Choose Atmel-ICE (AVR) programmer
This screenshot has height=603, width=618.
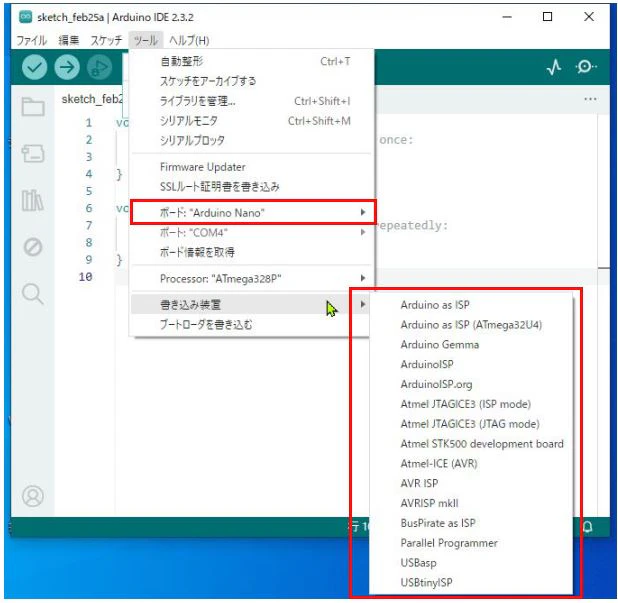point(471,463)
